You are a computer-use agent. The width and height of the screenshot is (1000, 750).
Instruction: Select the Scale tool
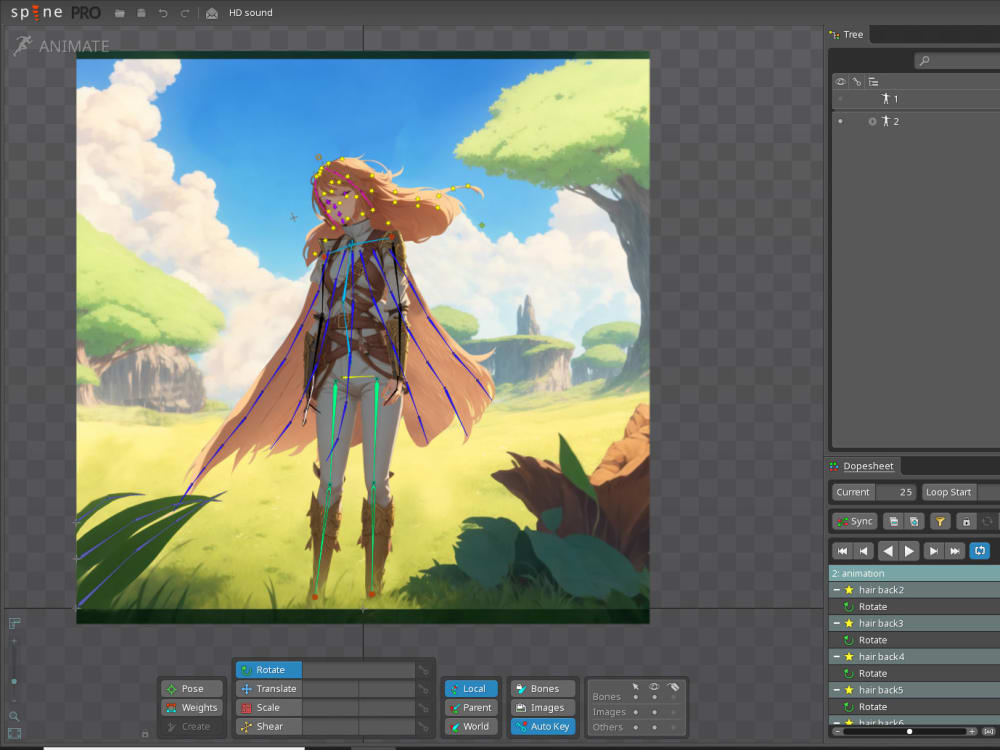(266, 707)
